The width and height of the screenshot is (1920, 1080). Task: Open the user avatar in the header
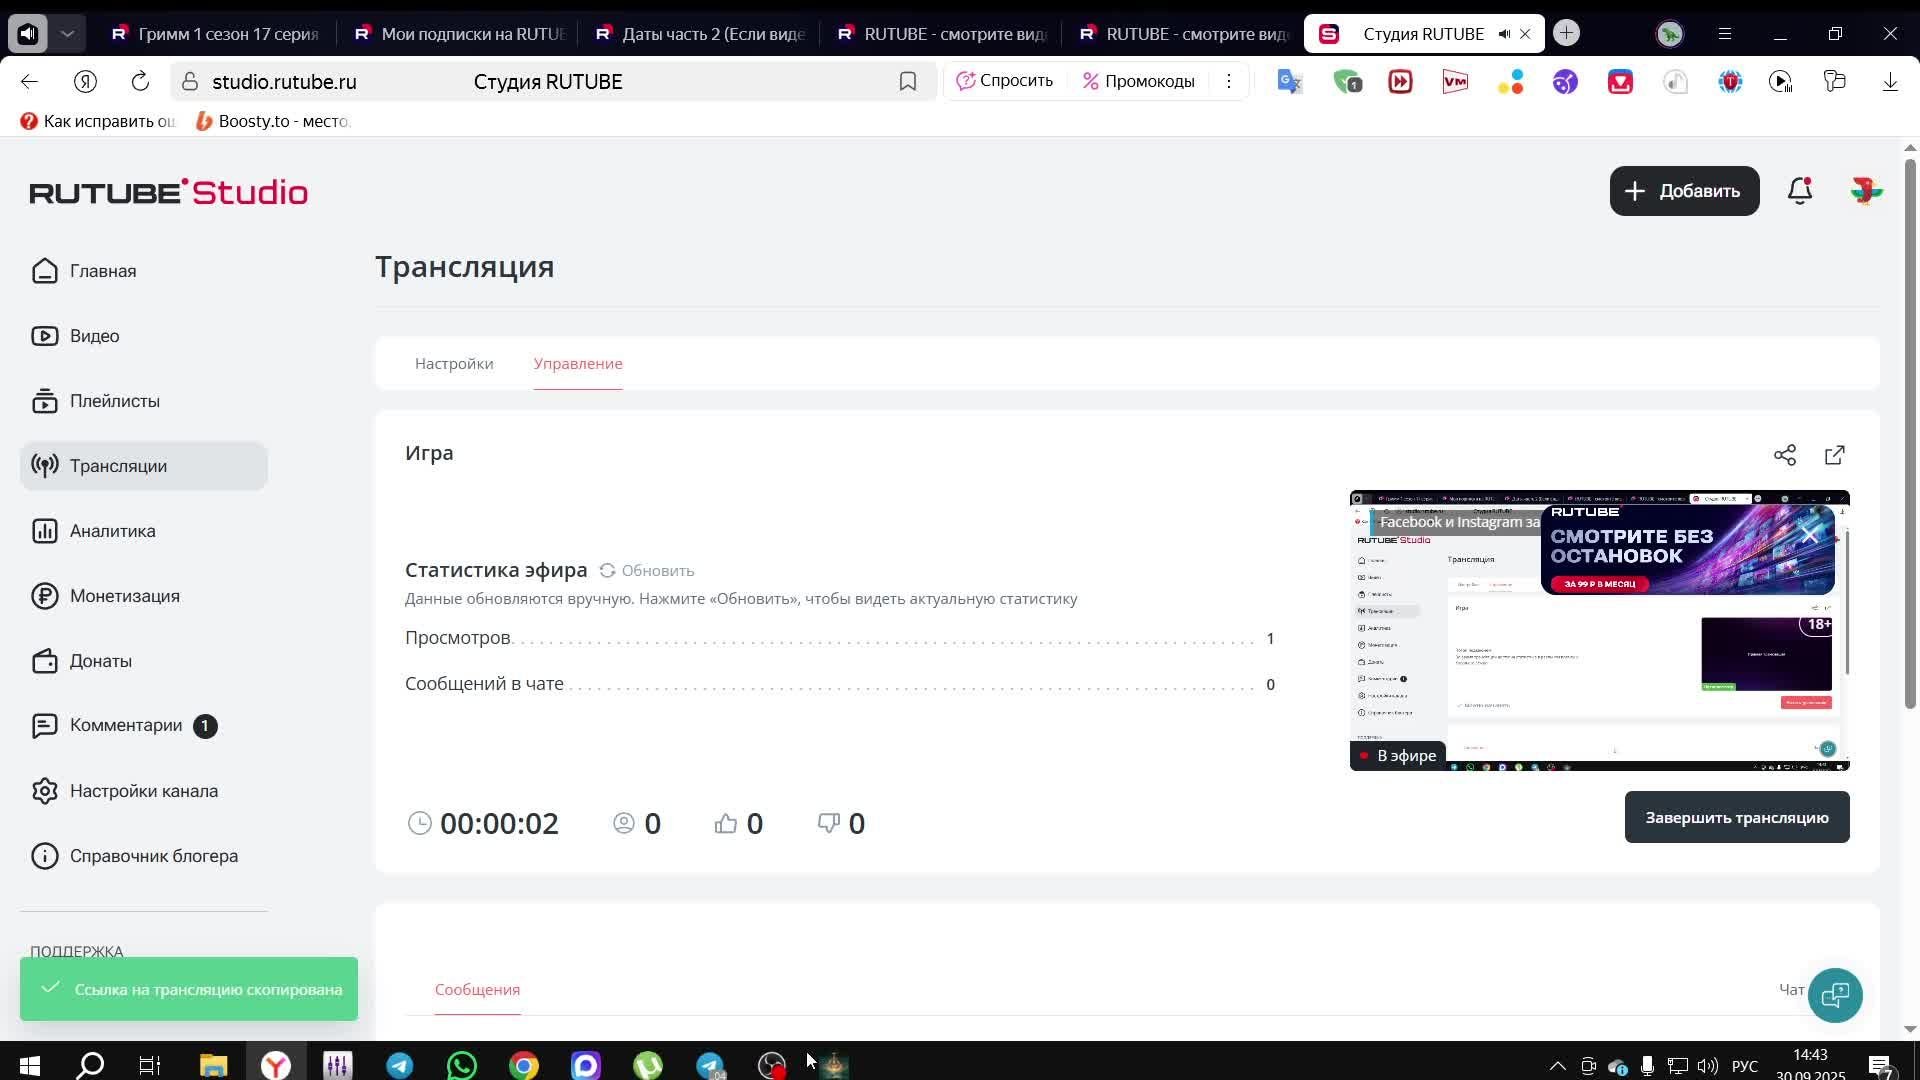(1866, 191)
